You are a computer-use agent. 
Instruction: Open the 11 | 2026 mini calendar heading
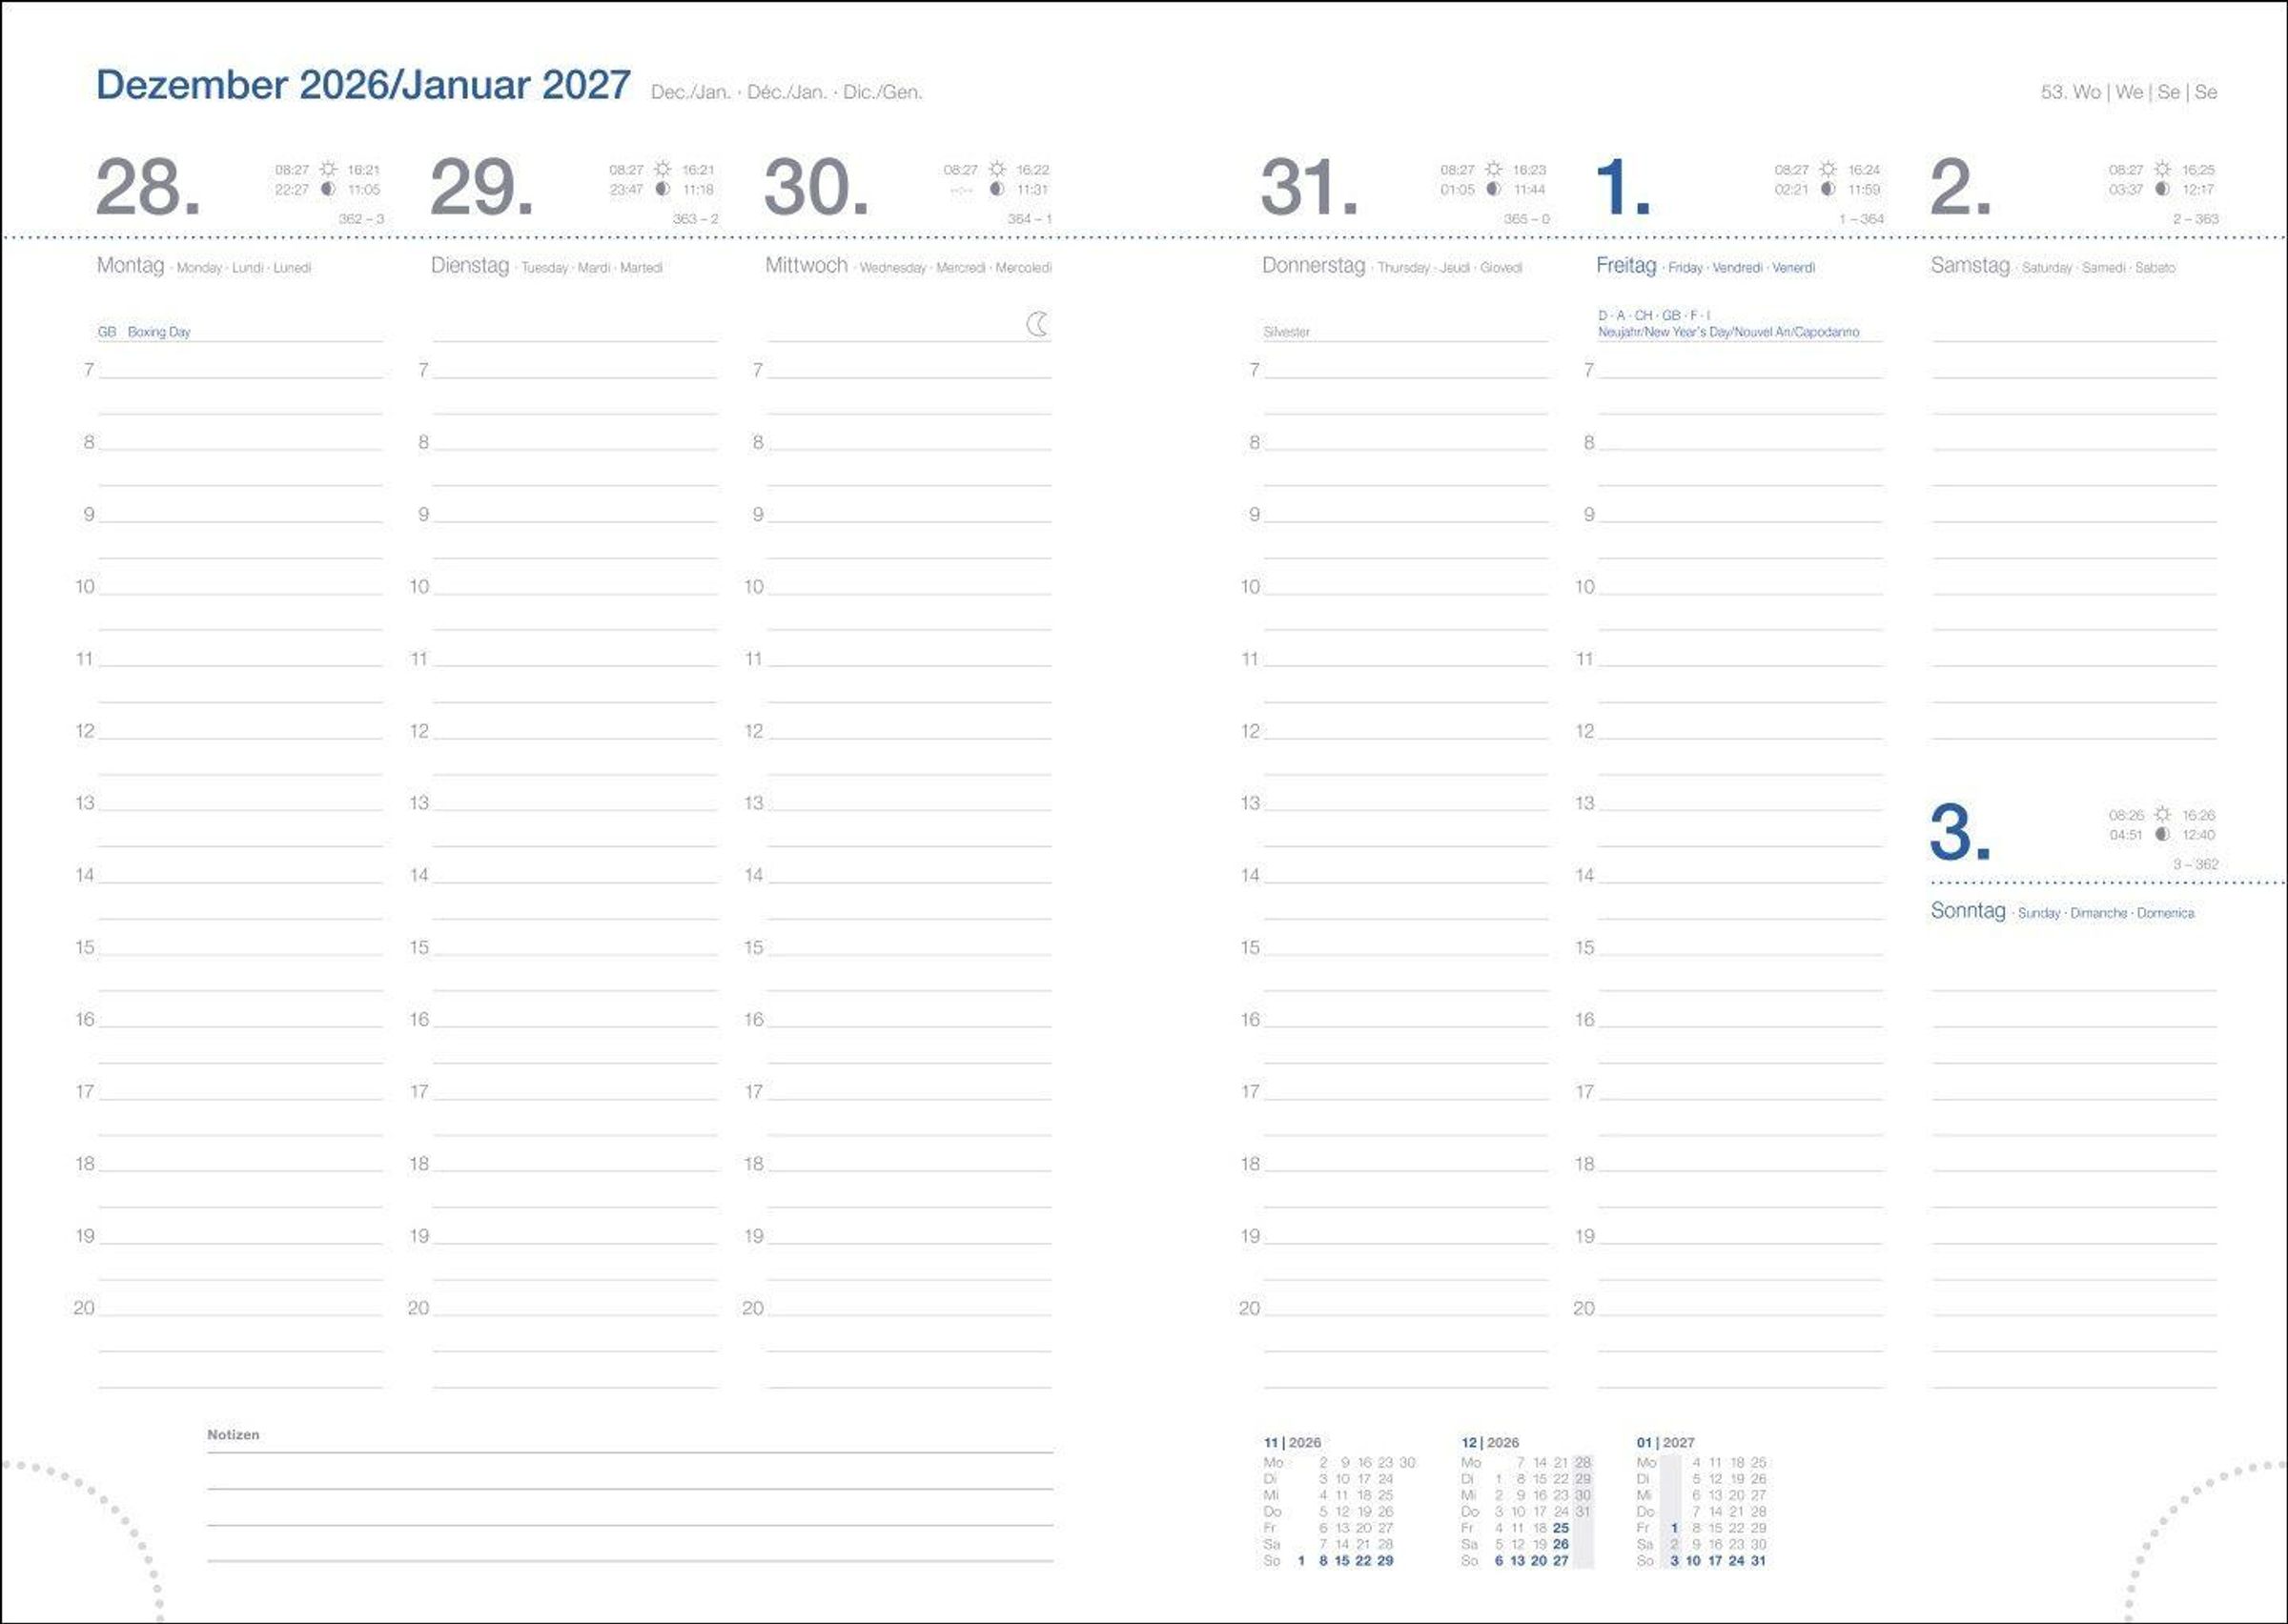point(1292,1442)
